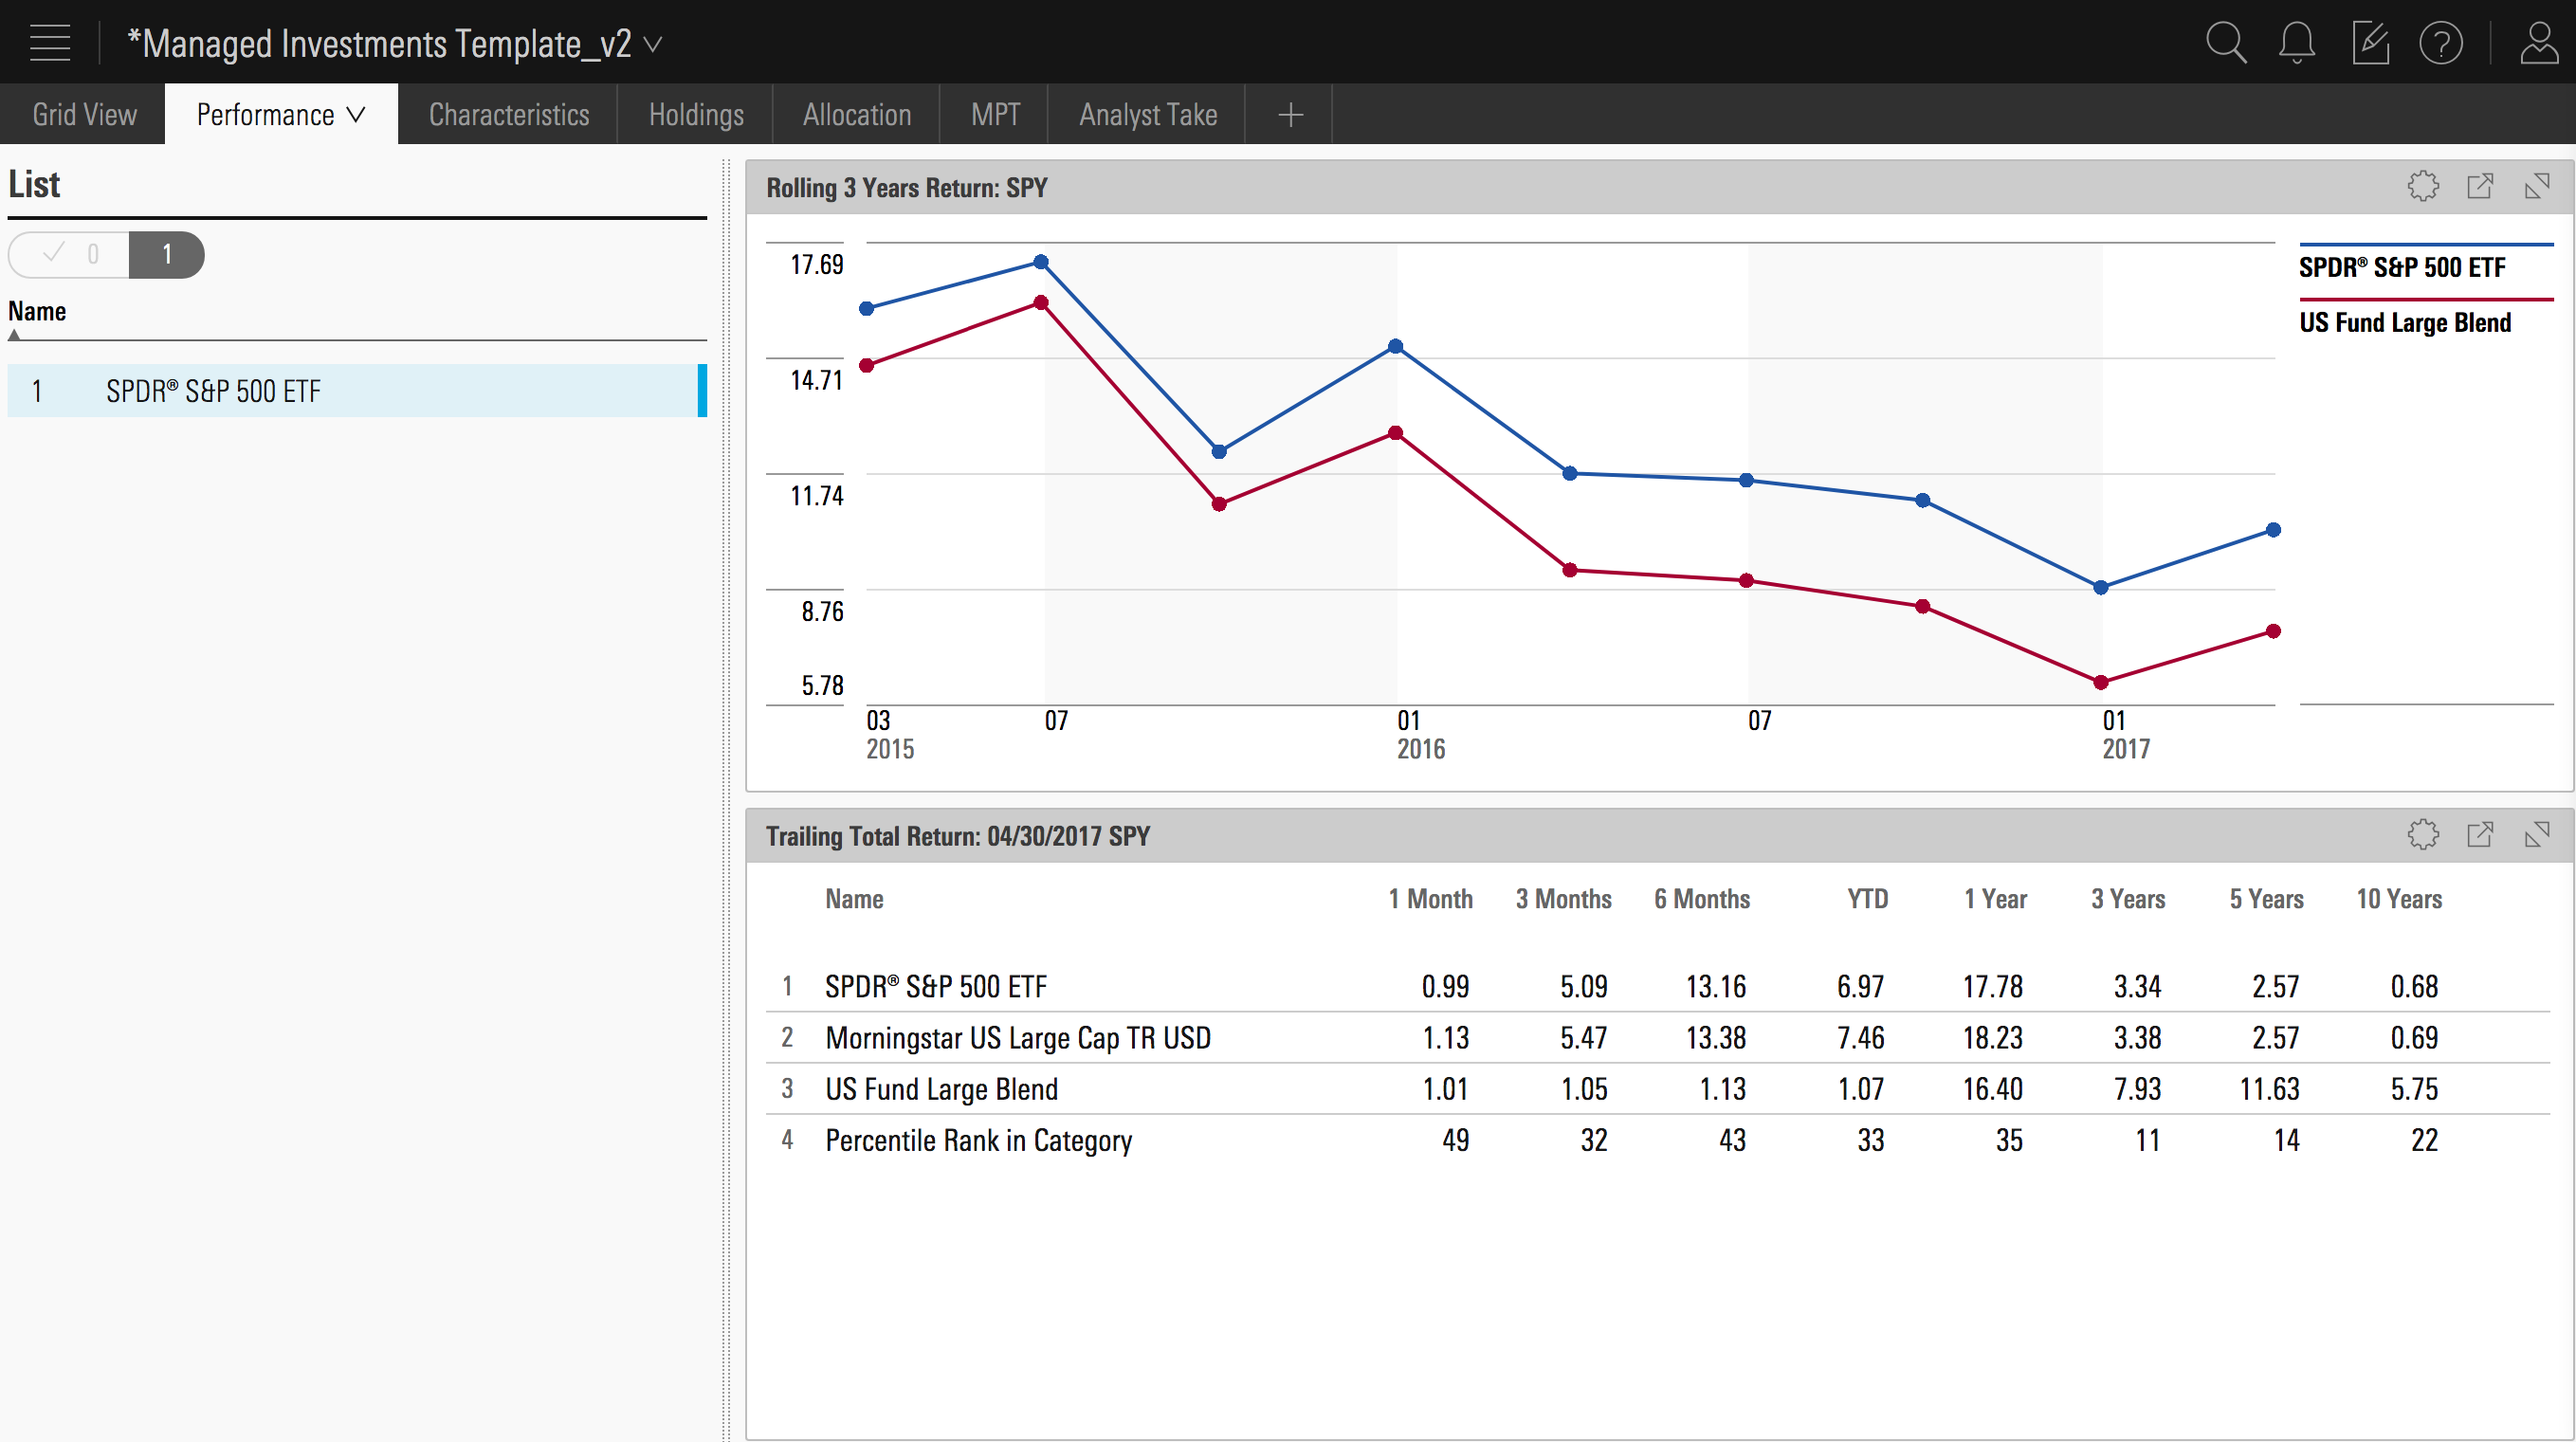Select SPDR S&P 500 ETF in the list
Image resolution: width=2576 pixels, height=1442 pixels.
213,391
